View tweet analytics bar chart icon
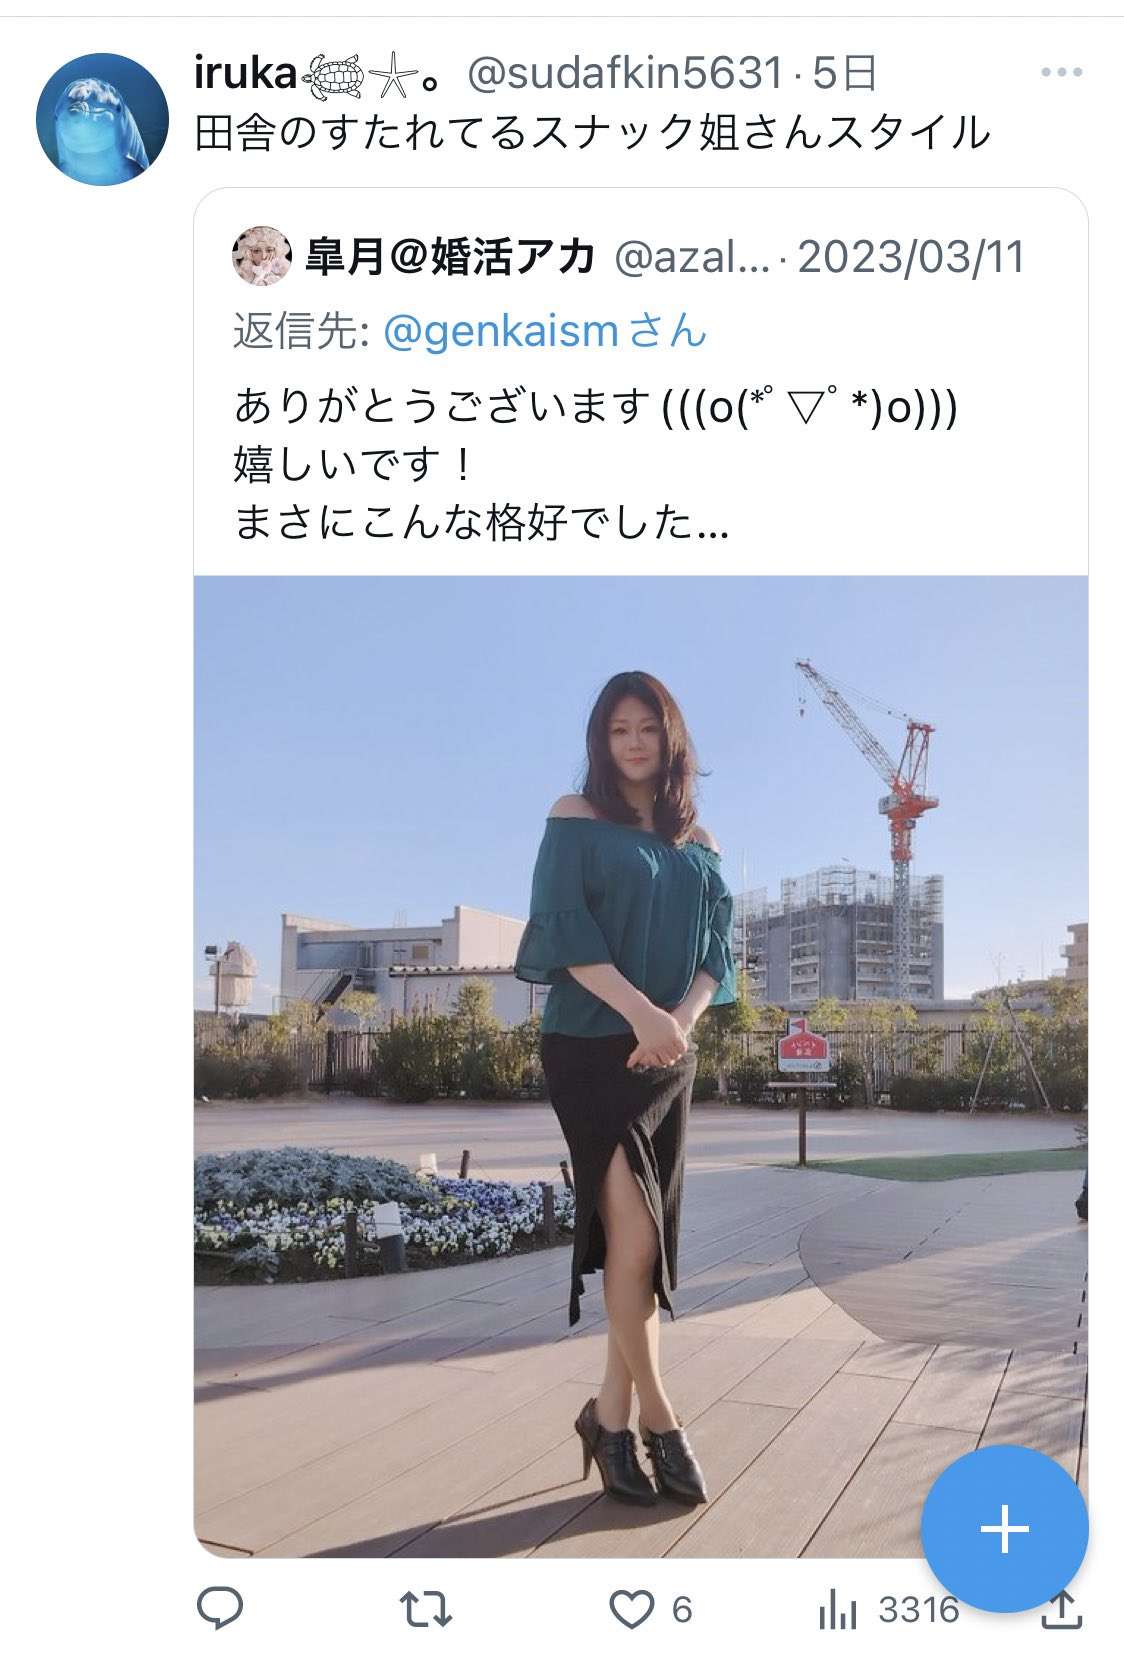Viewport: 1124px width, 1656px height. 836,1610
